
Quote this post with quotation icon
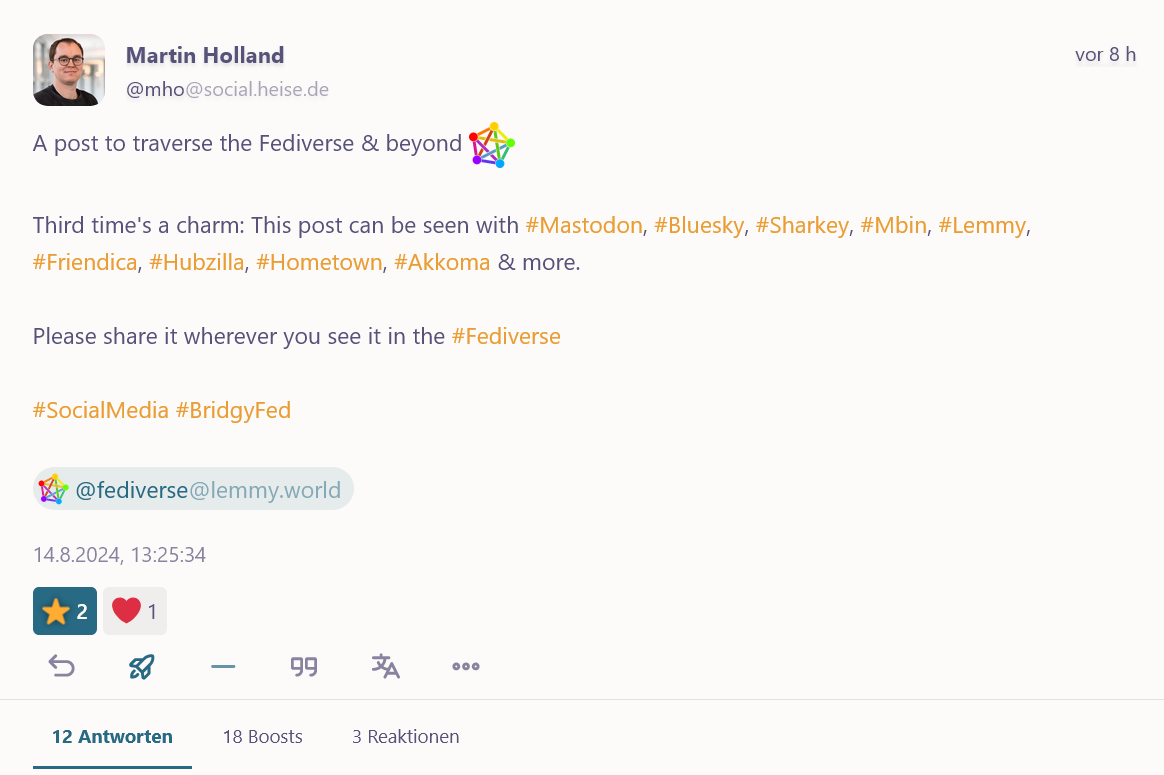(x=304, y=666)
